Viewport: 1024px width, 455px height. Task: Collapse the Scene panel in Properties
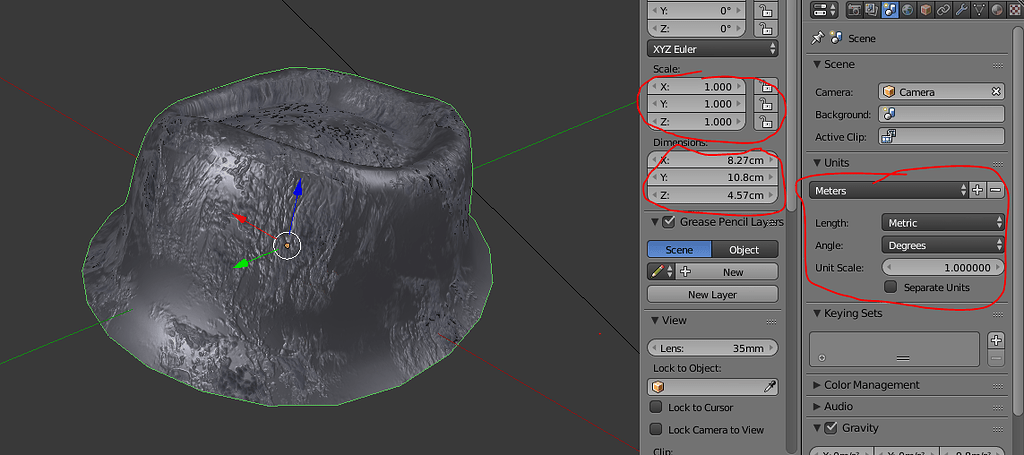coord(818,65)
